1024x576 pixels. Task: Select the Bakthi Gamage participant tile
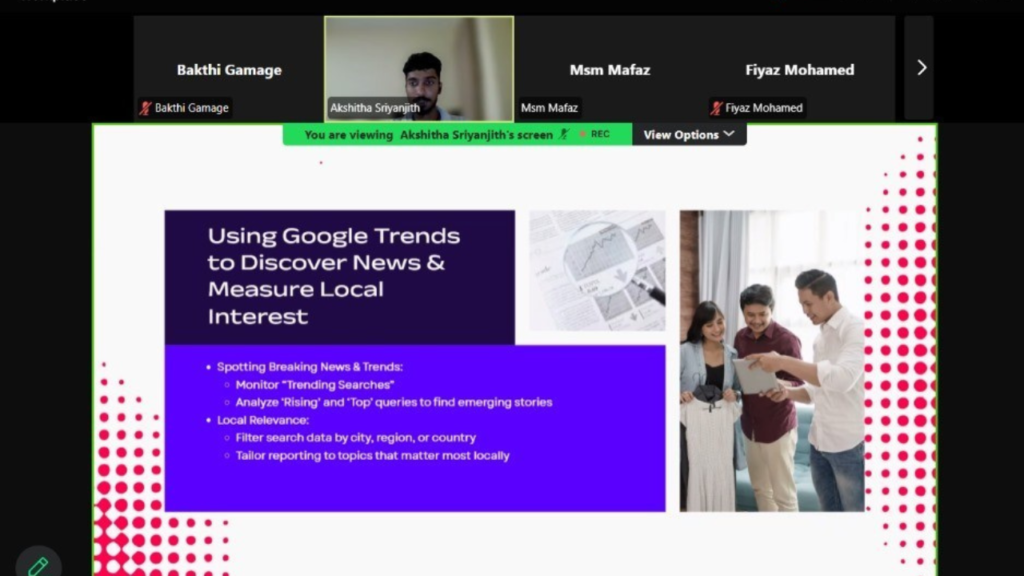(x=229, y=69)
